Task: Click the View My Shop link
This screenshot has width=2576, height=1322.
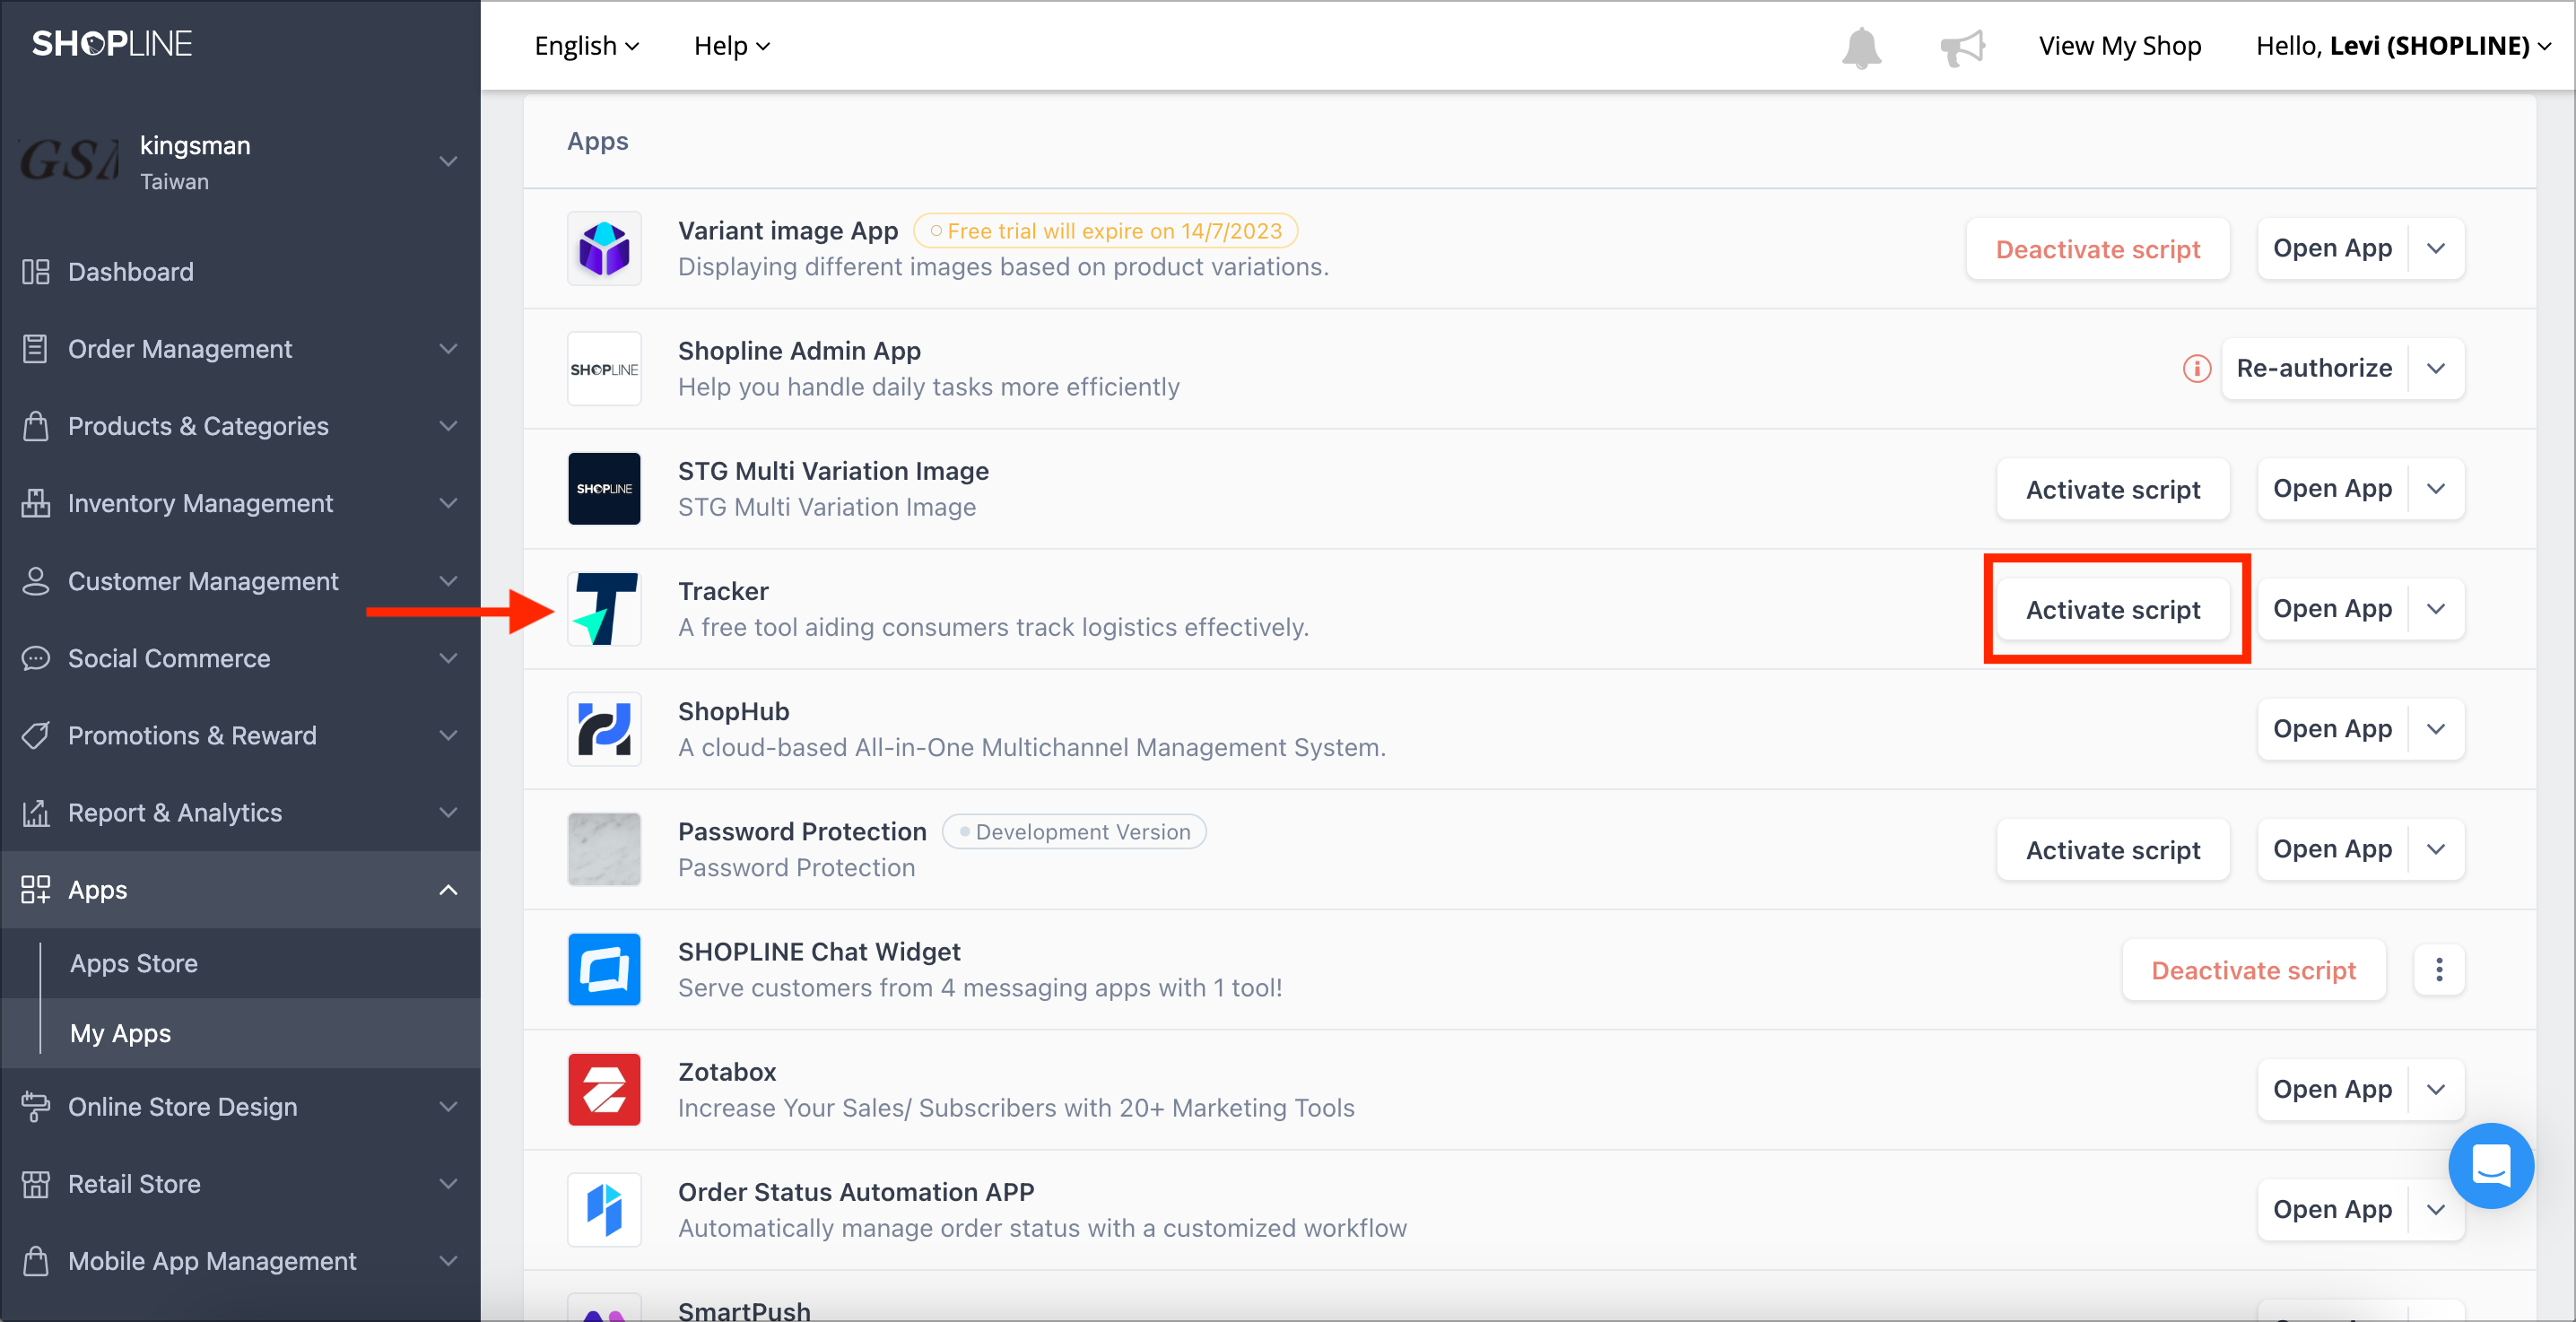Action: (x=2119, y=46)
